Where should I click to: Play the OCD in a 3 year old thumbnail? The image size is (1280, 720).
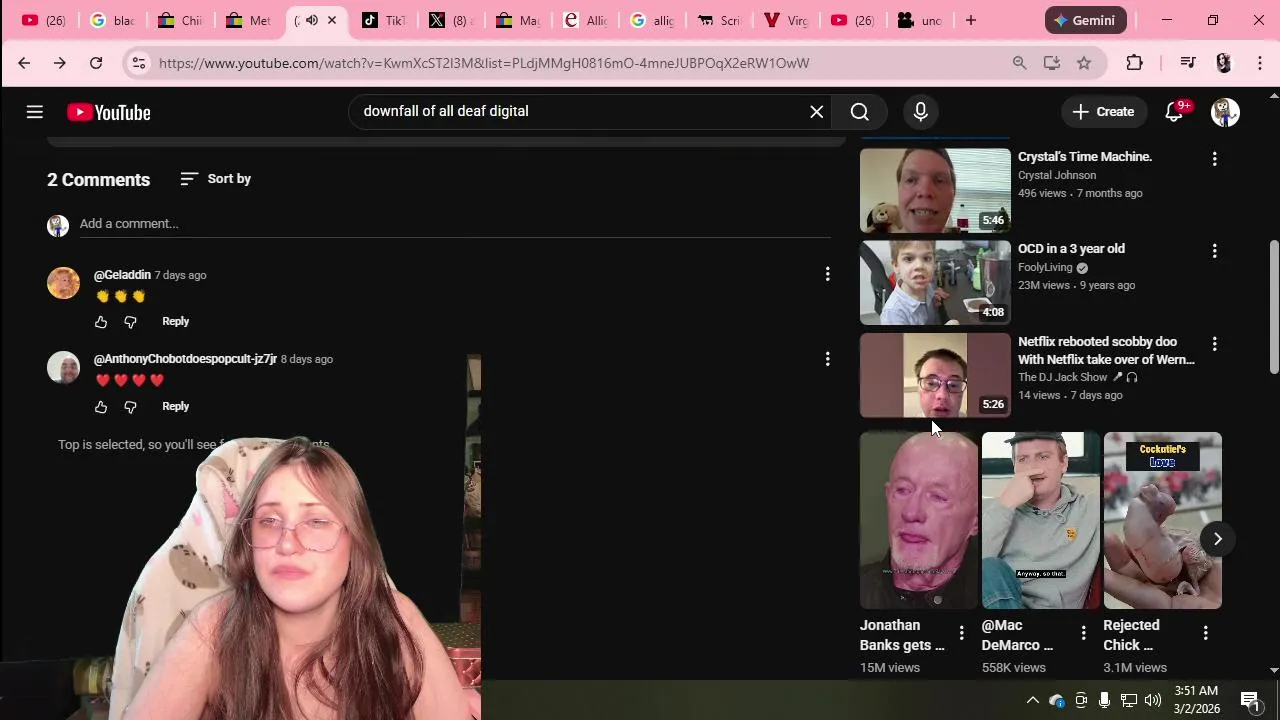[935, 283]
